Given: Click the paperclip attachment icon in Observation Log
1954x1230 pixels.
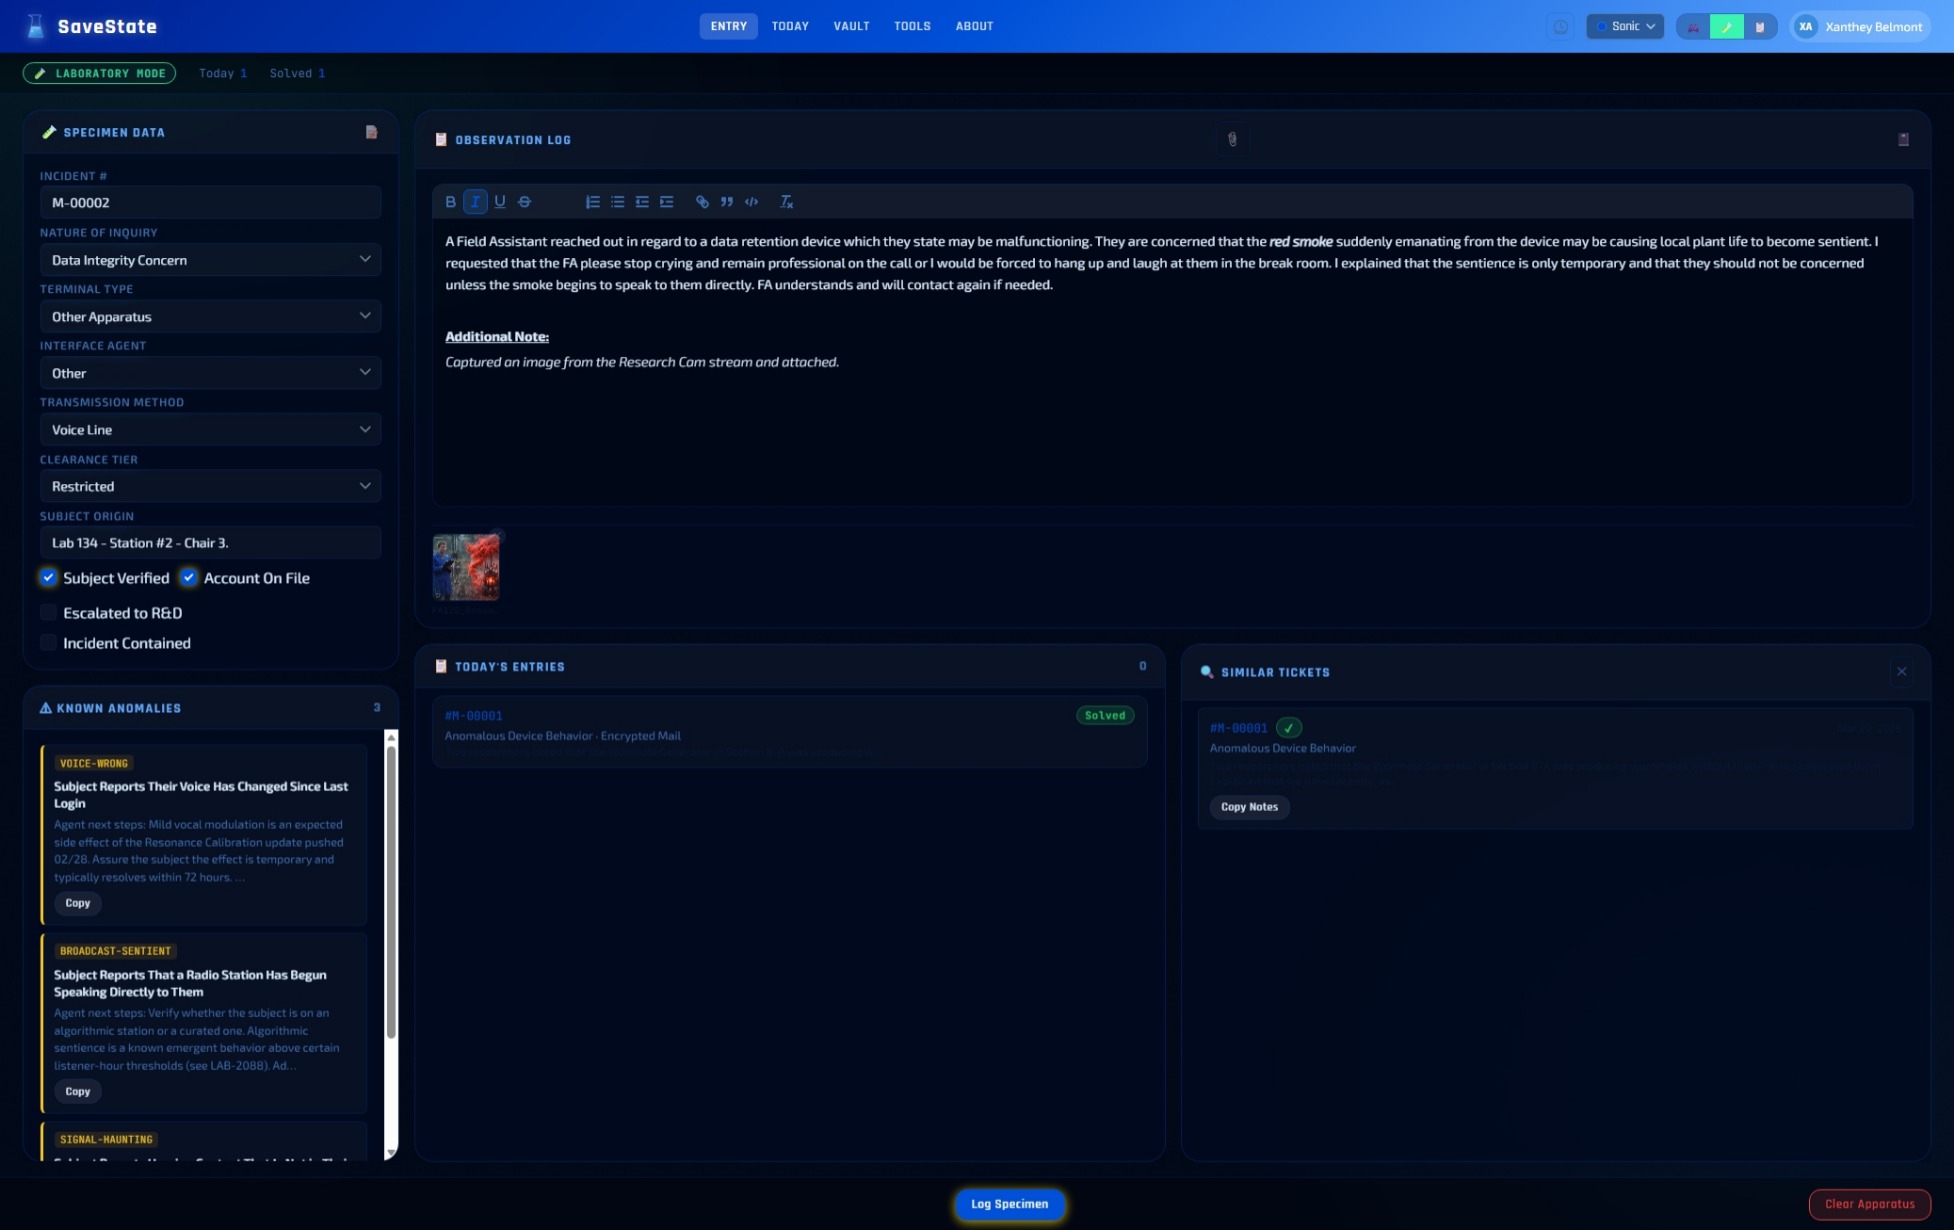Looking at the screenshot, I should coord(1232,140).
